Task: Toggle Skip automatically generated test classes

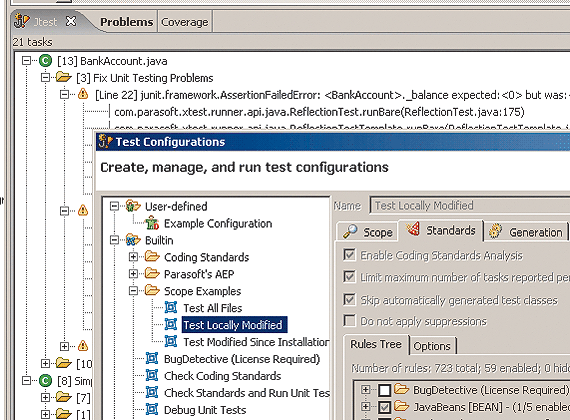Action: 349,300
